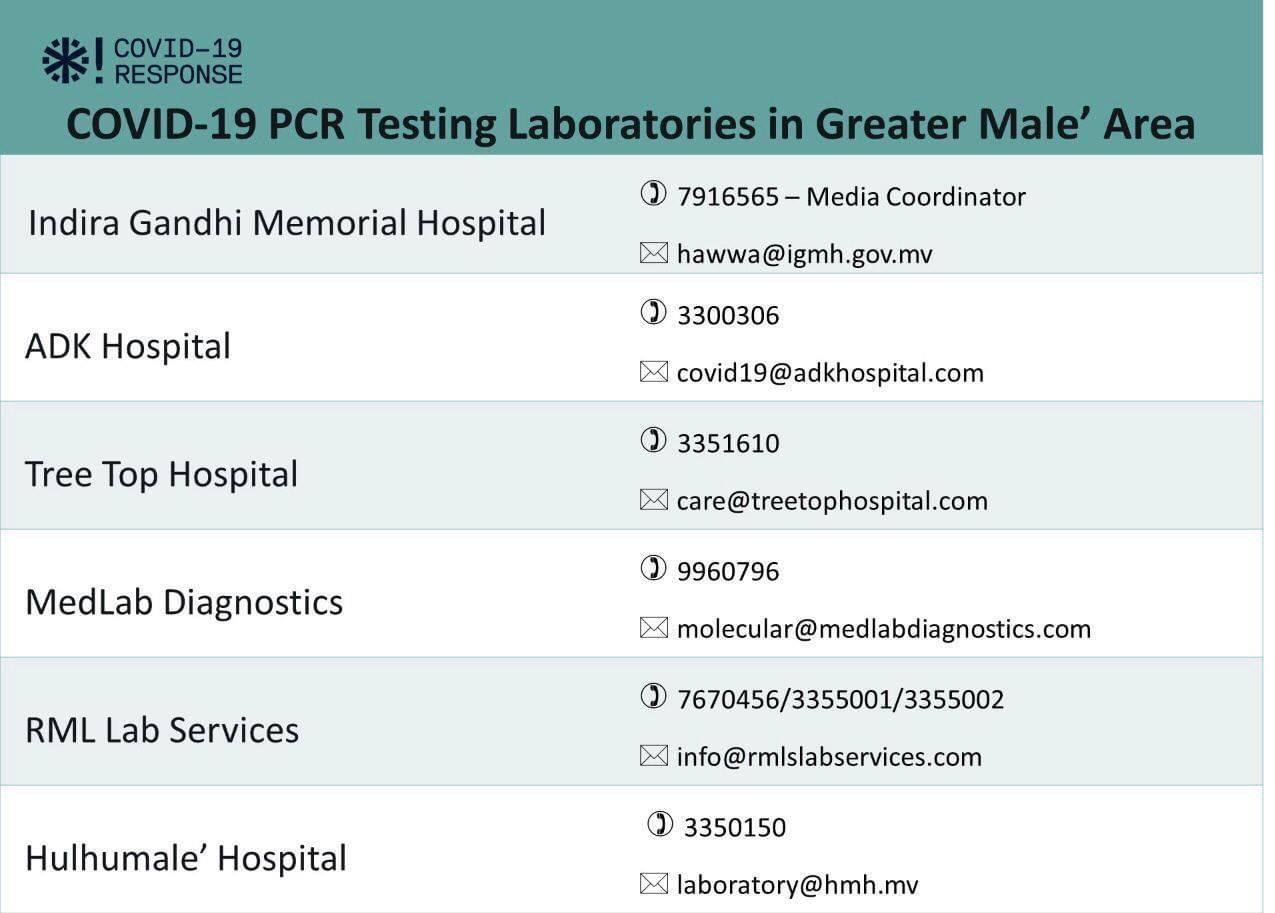
Task: Click phone icon beside Tree Top number 3351610
Action: pyautogui.click(x=653, y=441)
